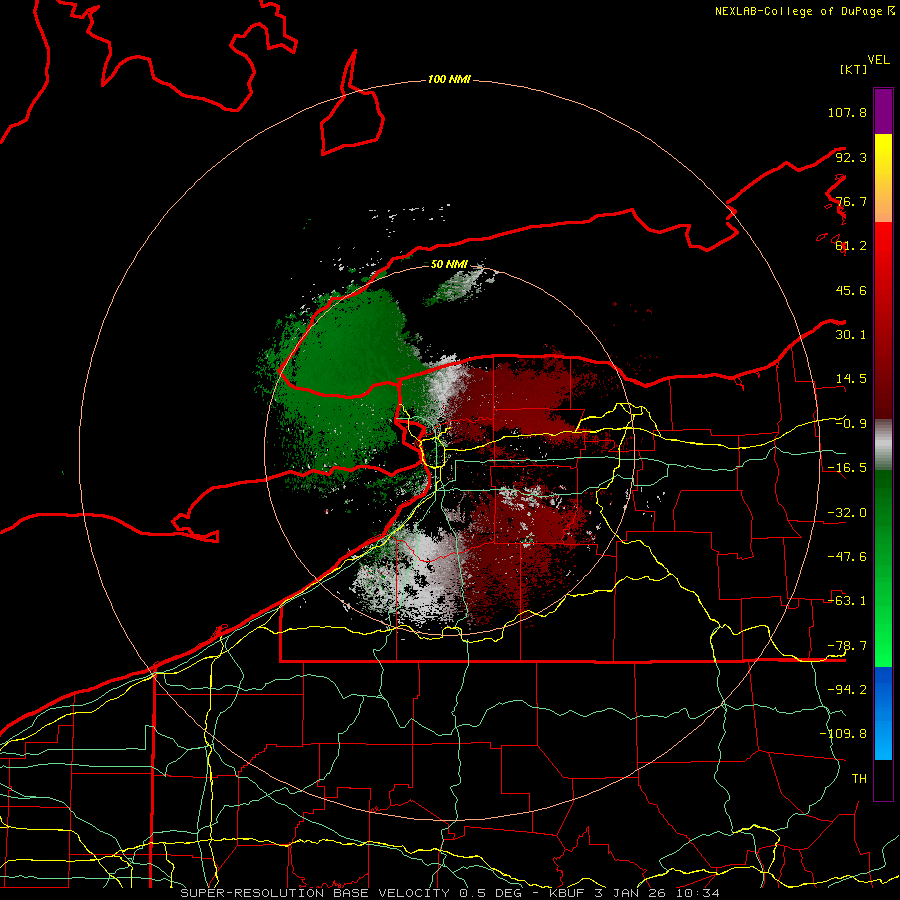This screenshot has height=900, width=900.
Task: Click the 100 NMI range ring label
Action: click(449, 79)
